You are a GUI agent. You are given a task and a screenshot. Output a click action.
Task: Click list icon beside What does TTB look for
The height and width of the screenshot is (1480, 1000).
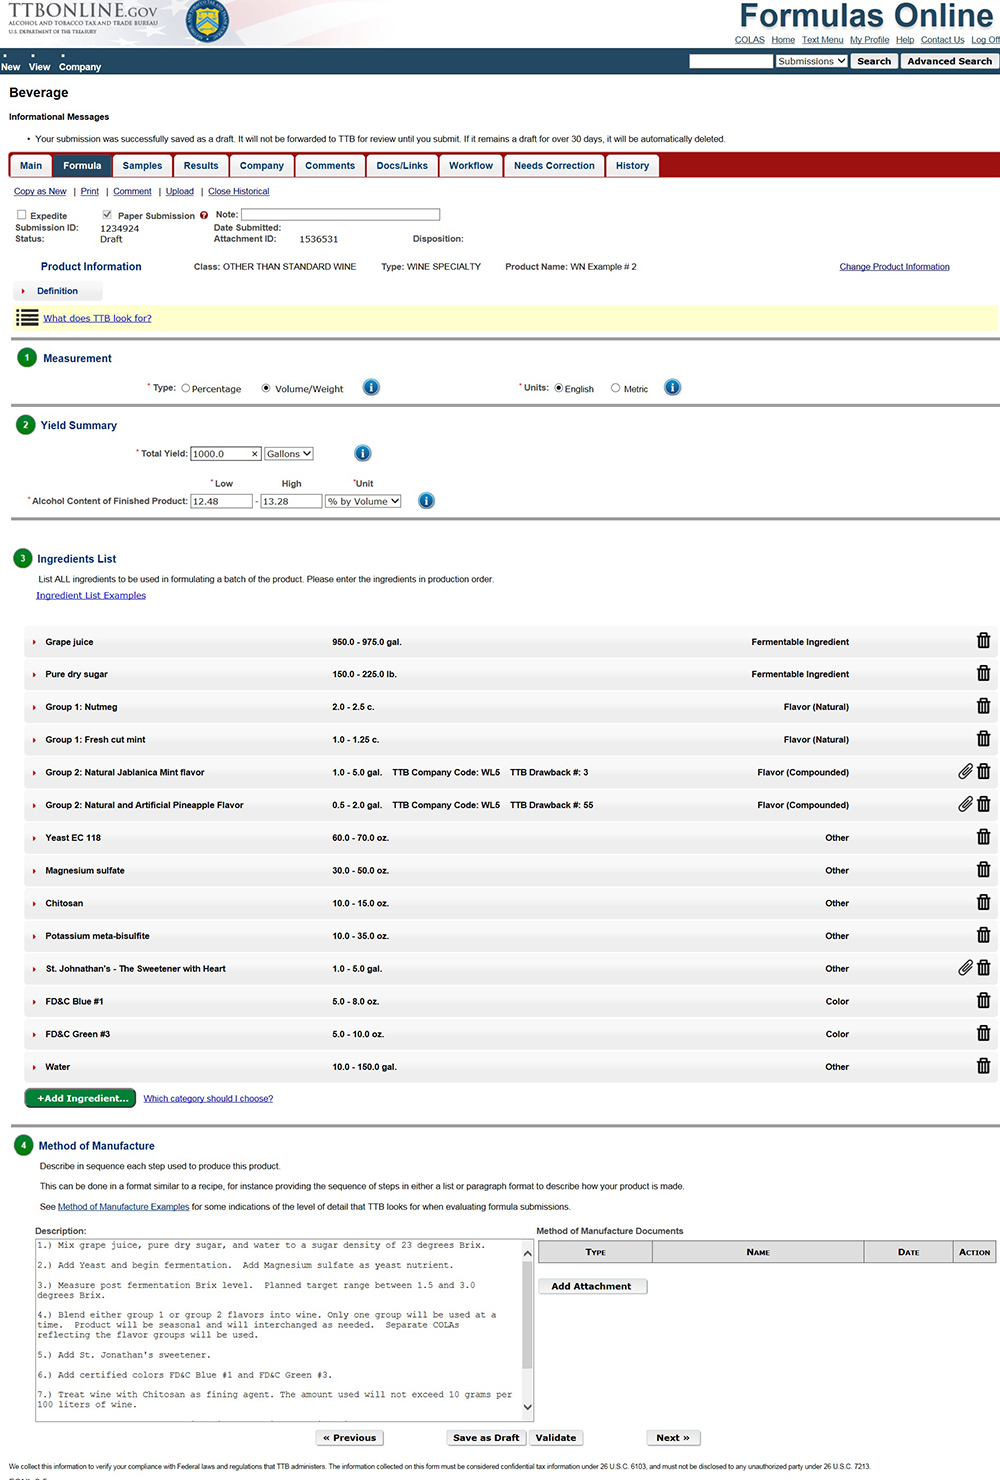27,318
